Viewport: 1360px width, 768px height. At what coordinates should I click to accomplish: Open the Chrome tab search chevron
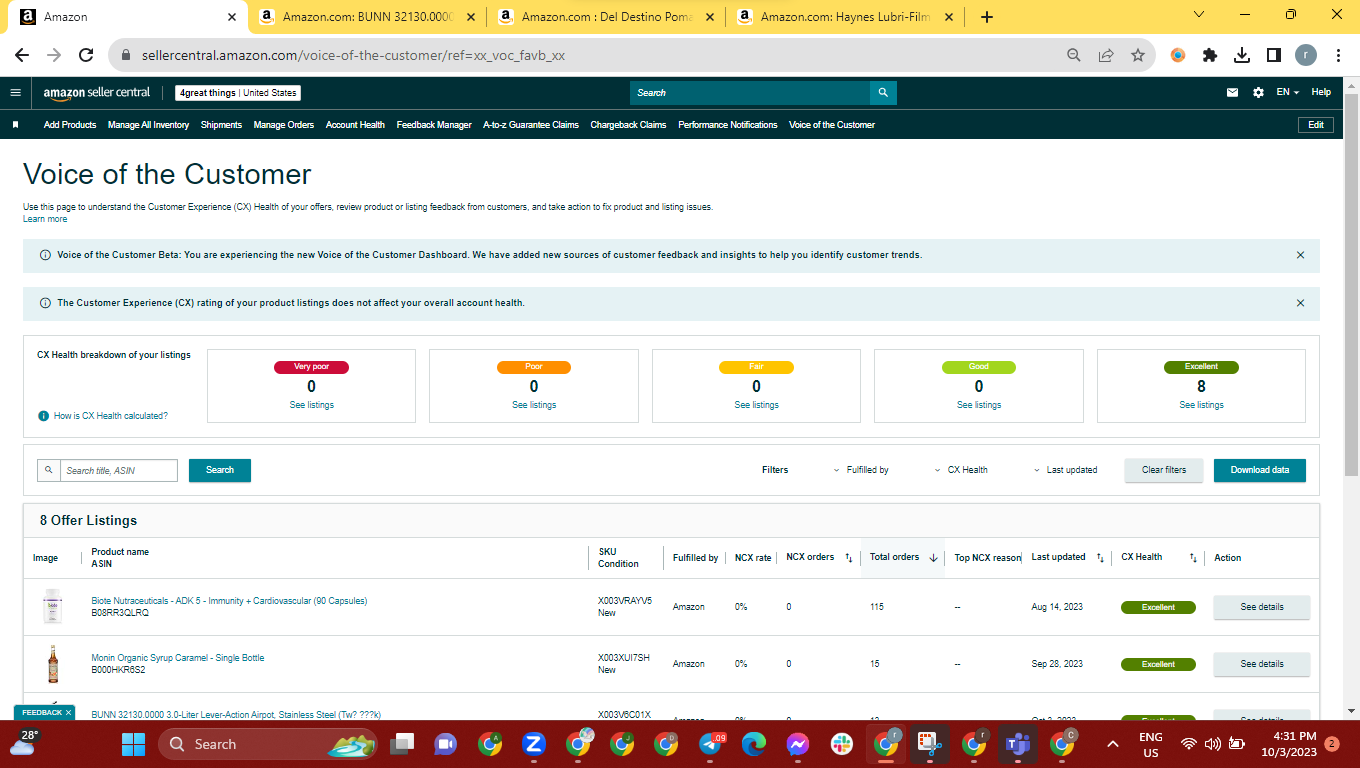tap(1199, 15)
